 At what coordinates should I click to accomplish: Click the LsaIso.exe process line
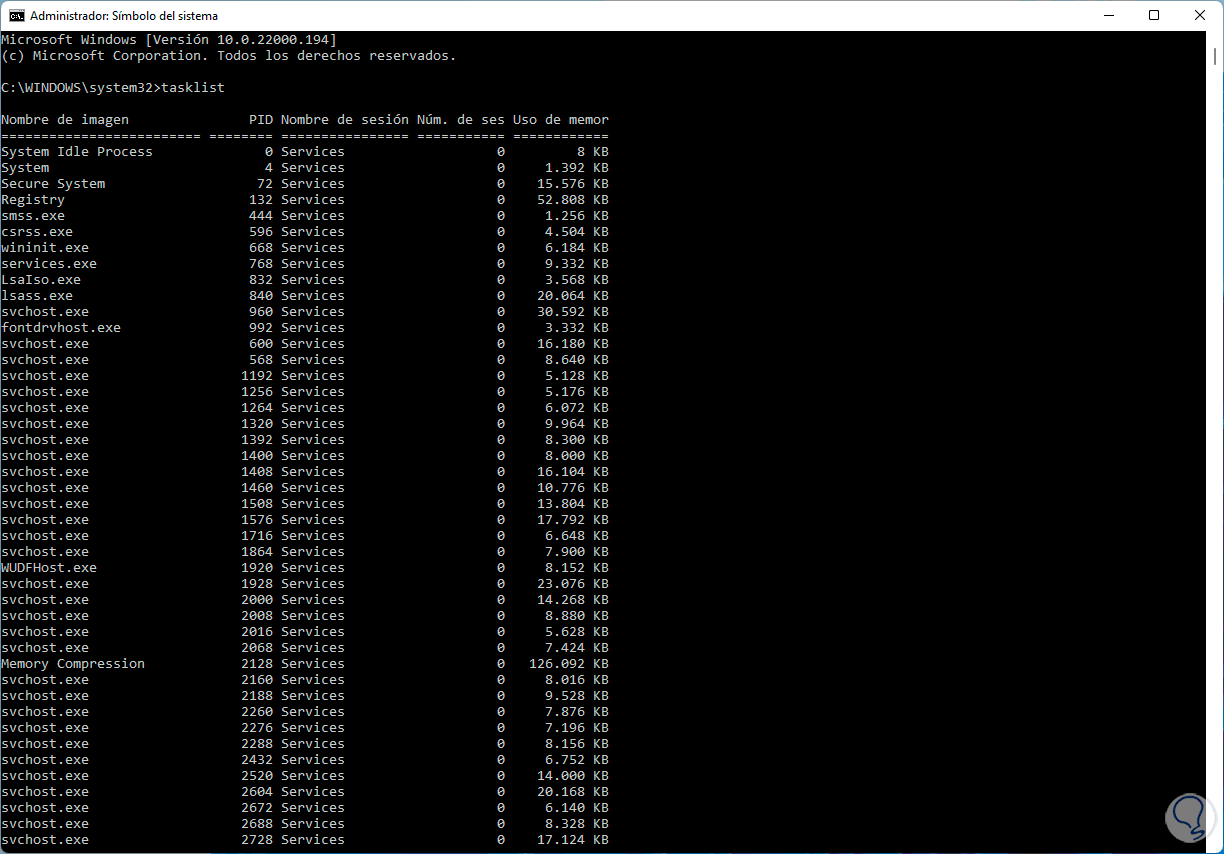click(41, 279)
